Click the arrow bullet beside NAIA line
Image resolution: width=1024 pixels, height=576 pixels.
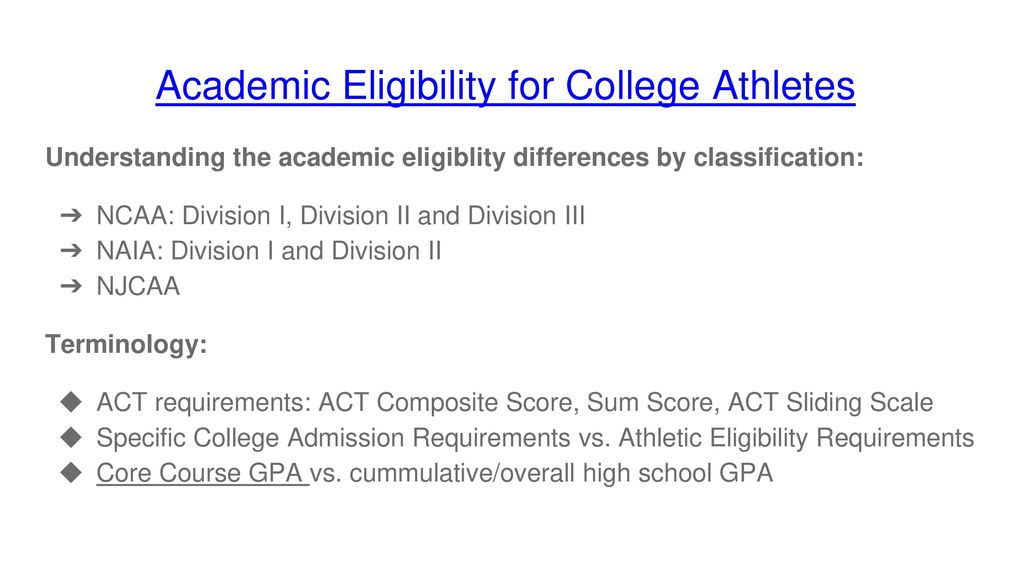click(71, 250)
